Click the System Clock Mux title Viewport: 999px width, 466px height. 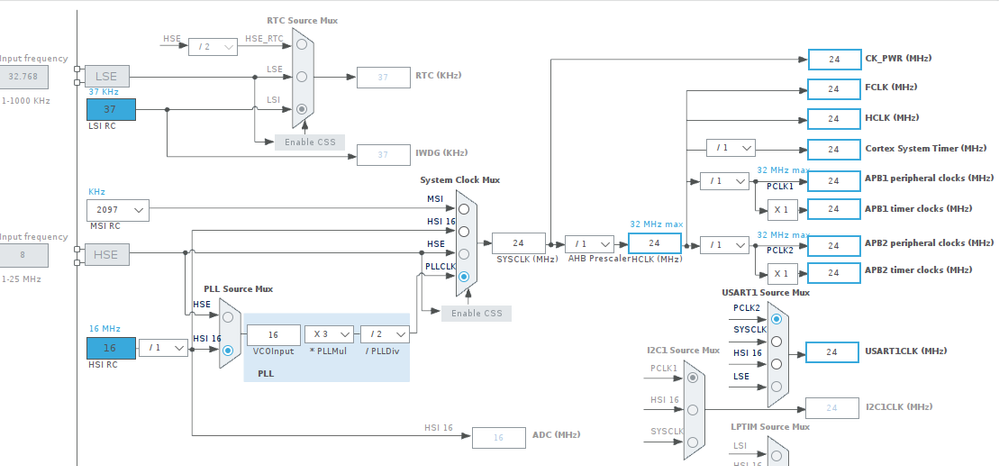[x=460, y=180]
